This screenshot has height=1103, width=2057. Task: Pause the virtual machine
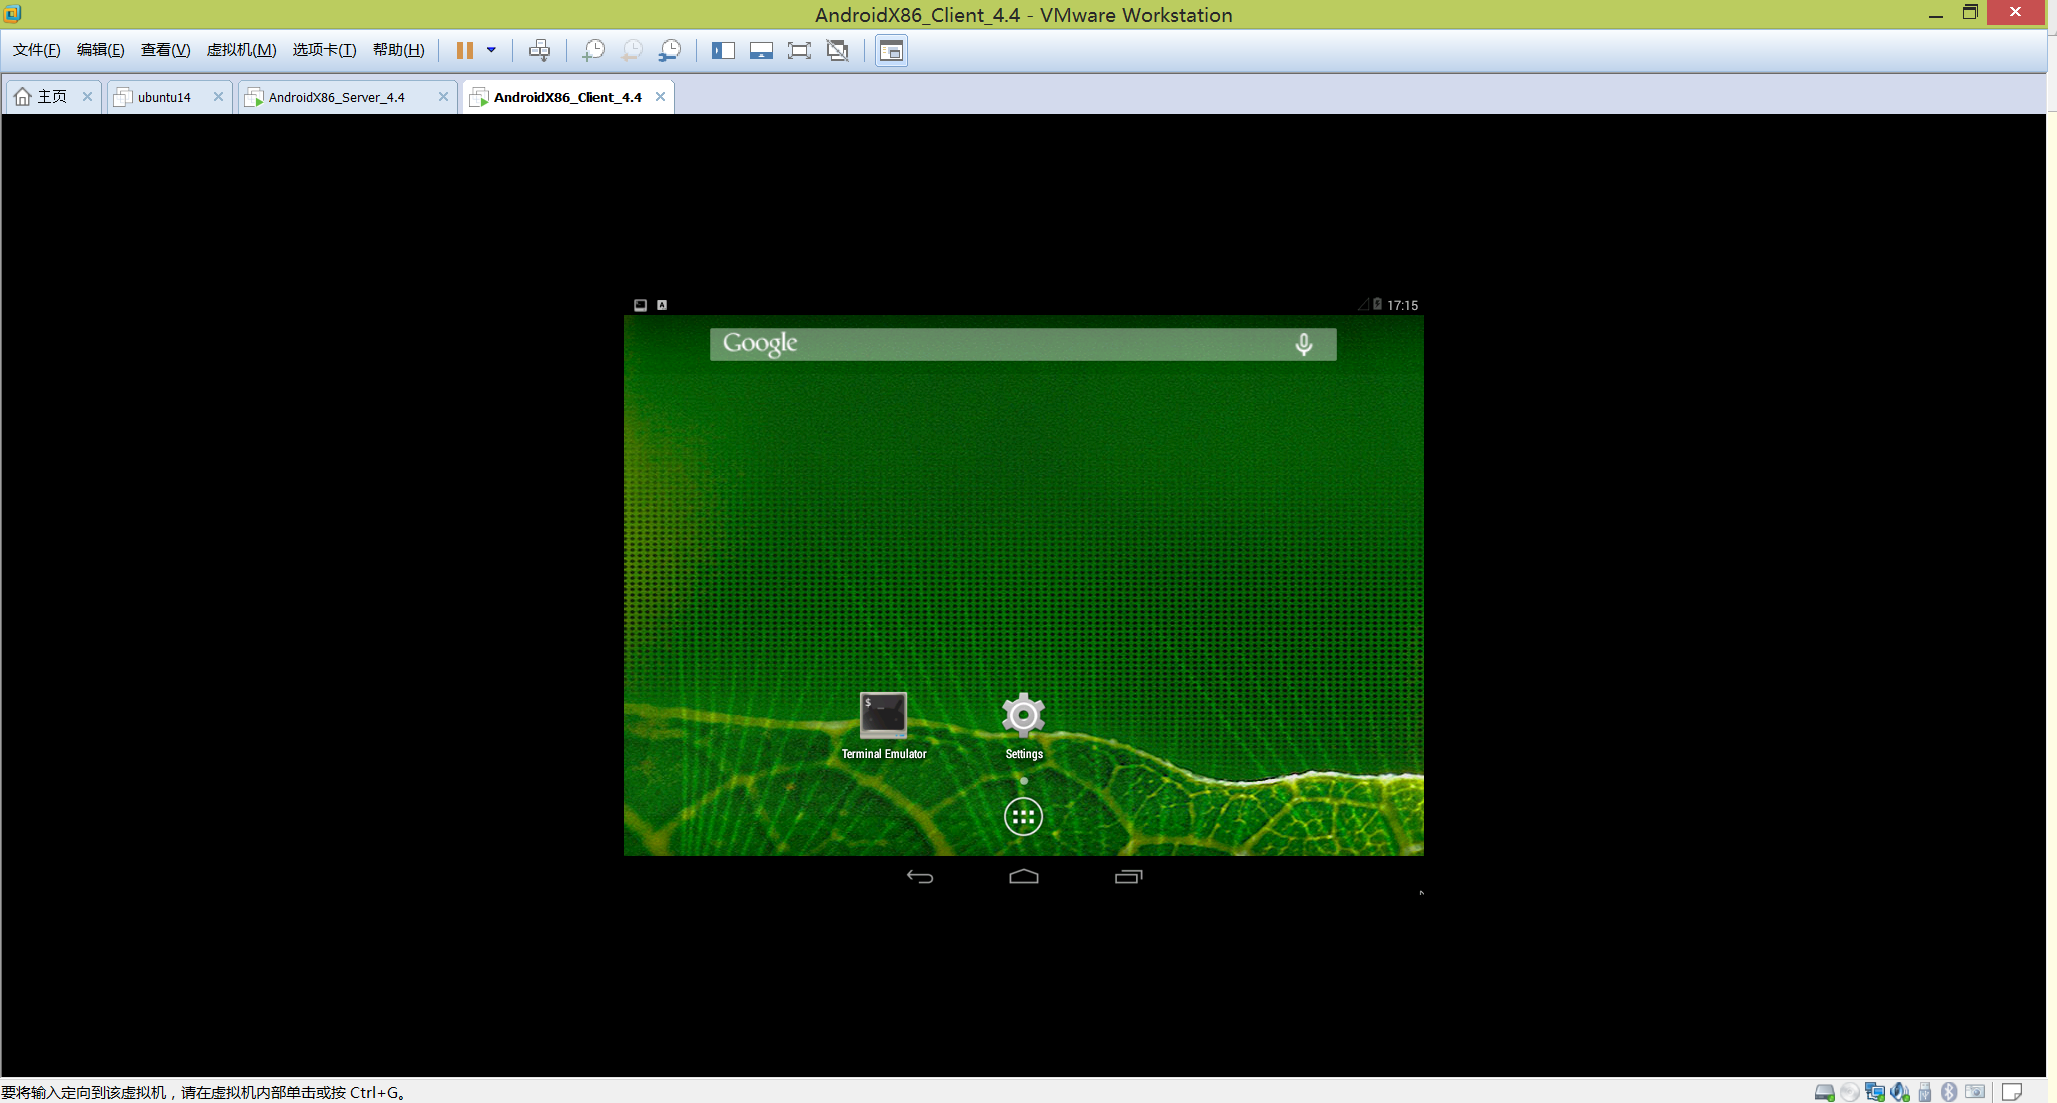coord(465,50)
